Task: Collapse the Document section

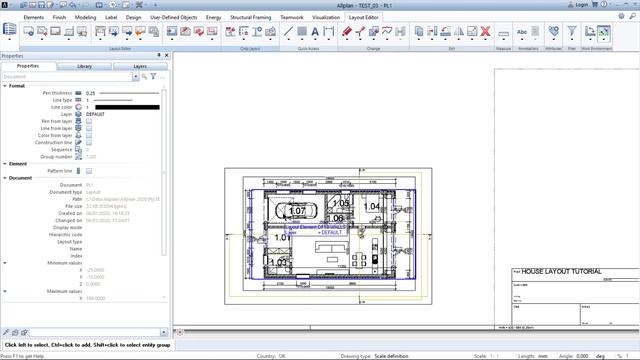Action: coord(5,178)
